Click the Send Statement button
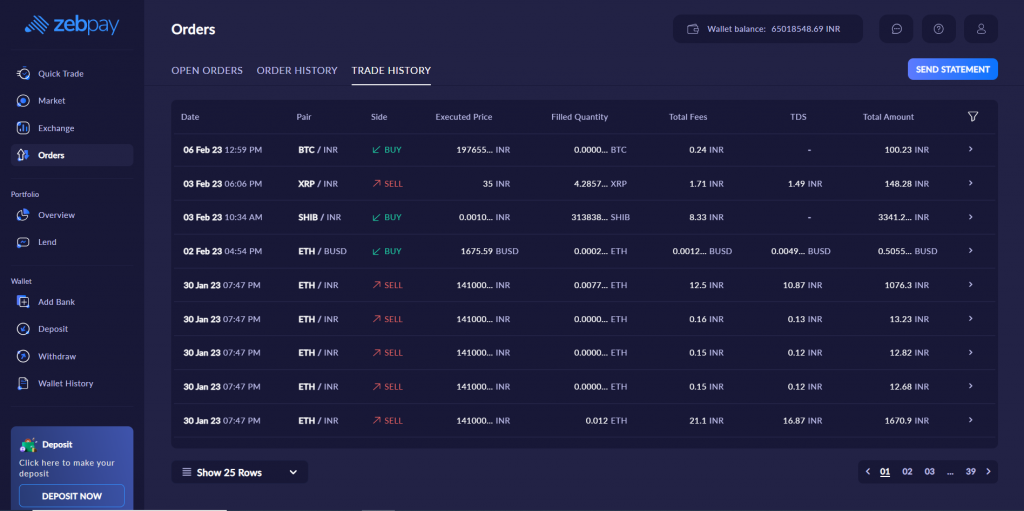The image size is (1024, 511). coord(952,69)
